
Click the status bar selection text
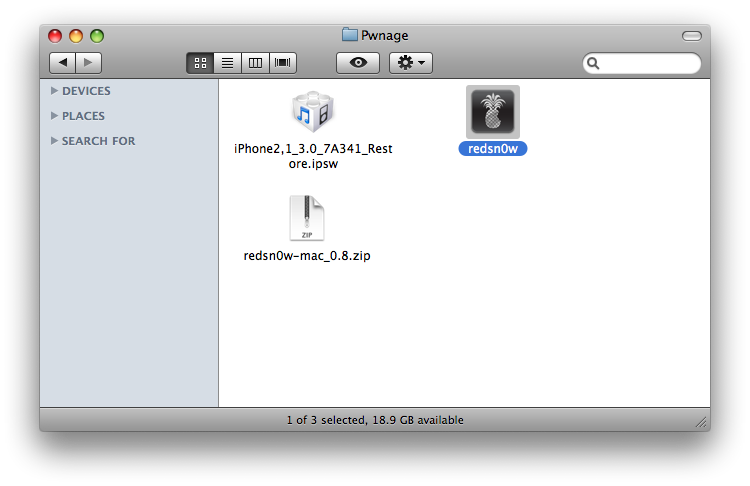[375, 420]
